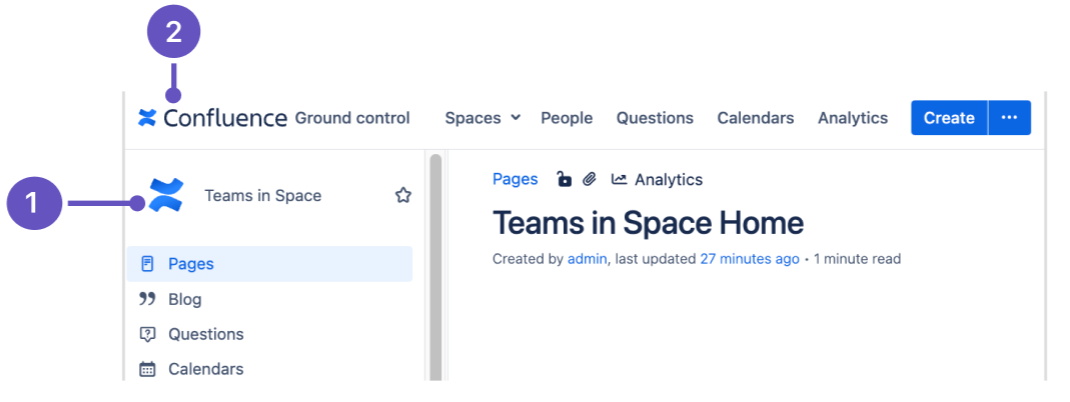This screenshot has height=402, width=1070.
Task: Click the Pages sidebar icon
Action: click(x=148, y=264)
